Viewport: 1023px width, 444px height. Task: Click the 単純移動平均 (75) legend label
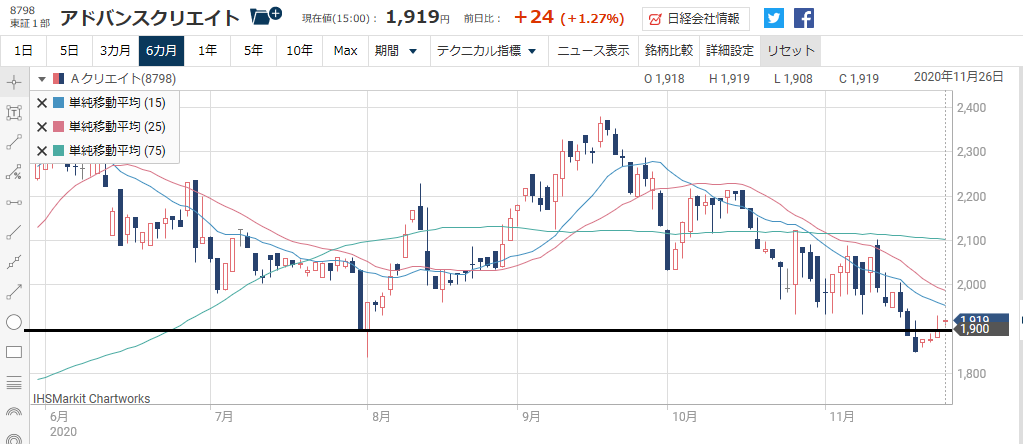(x=117, y=151)
